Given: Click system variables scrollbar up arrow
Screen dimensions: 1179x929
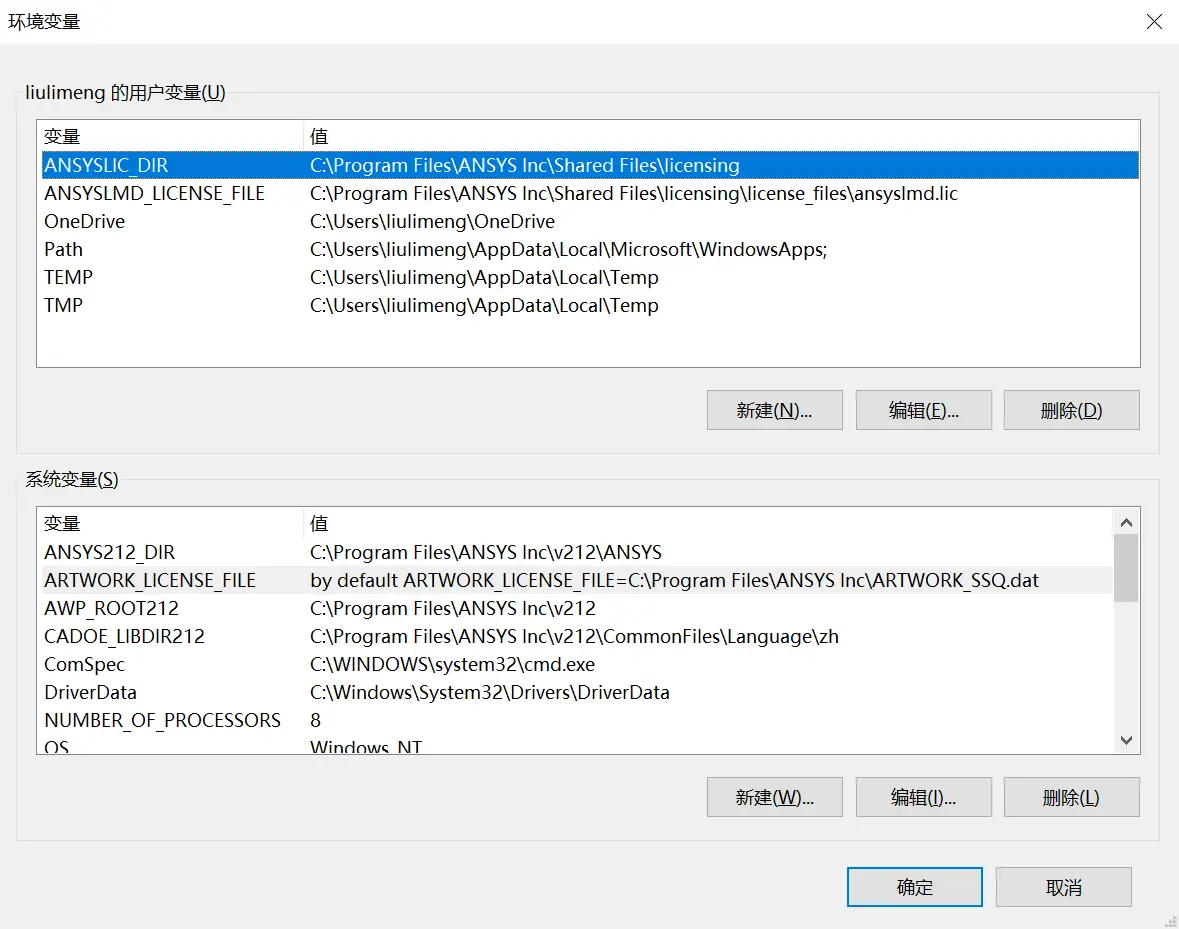Looking at the screenshot, I should [1126, 522].
